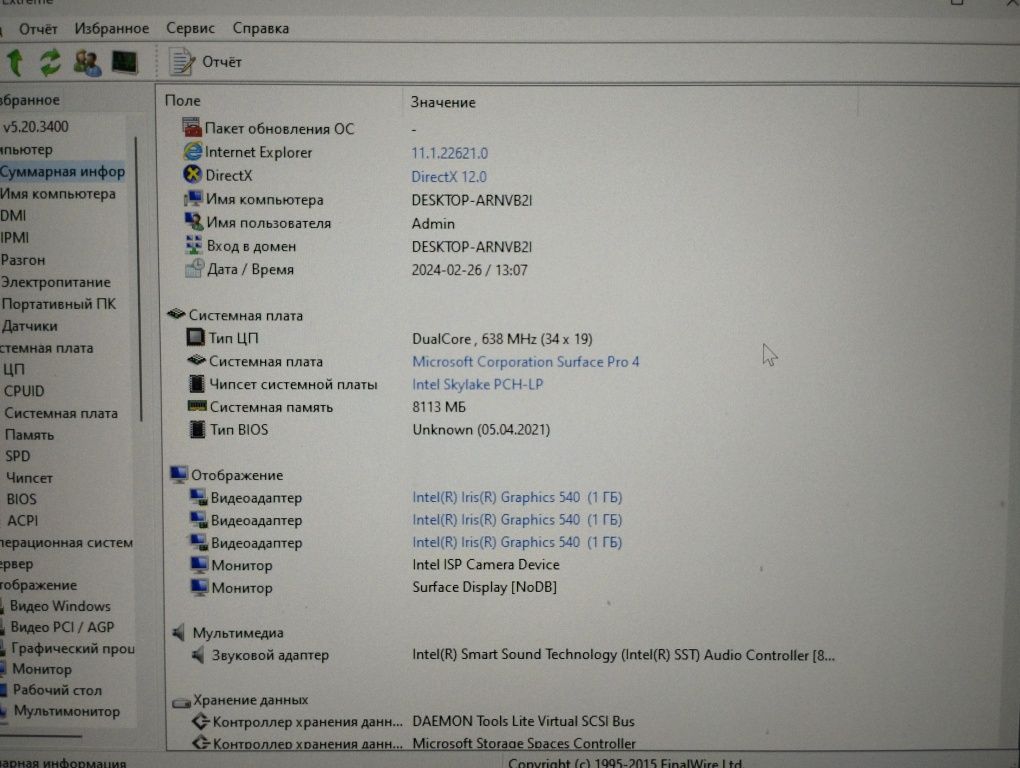The height and width of the screenshot is (768, 1020).
Task: Open the Microsoft Corporation Surface Pro 4 link
Action: (x=526, y=362)
